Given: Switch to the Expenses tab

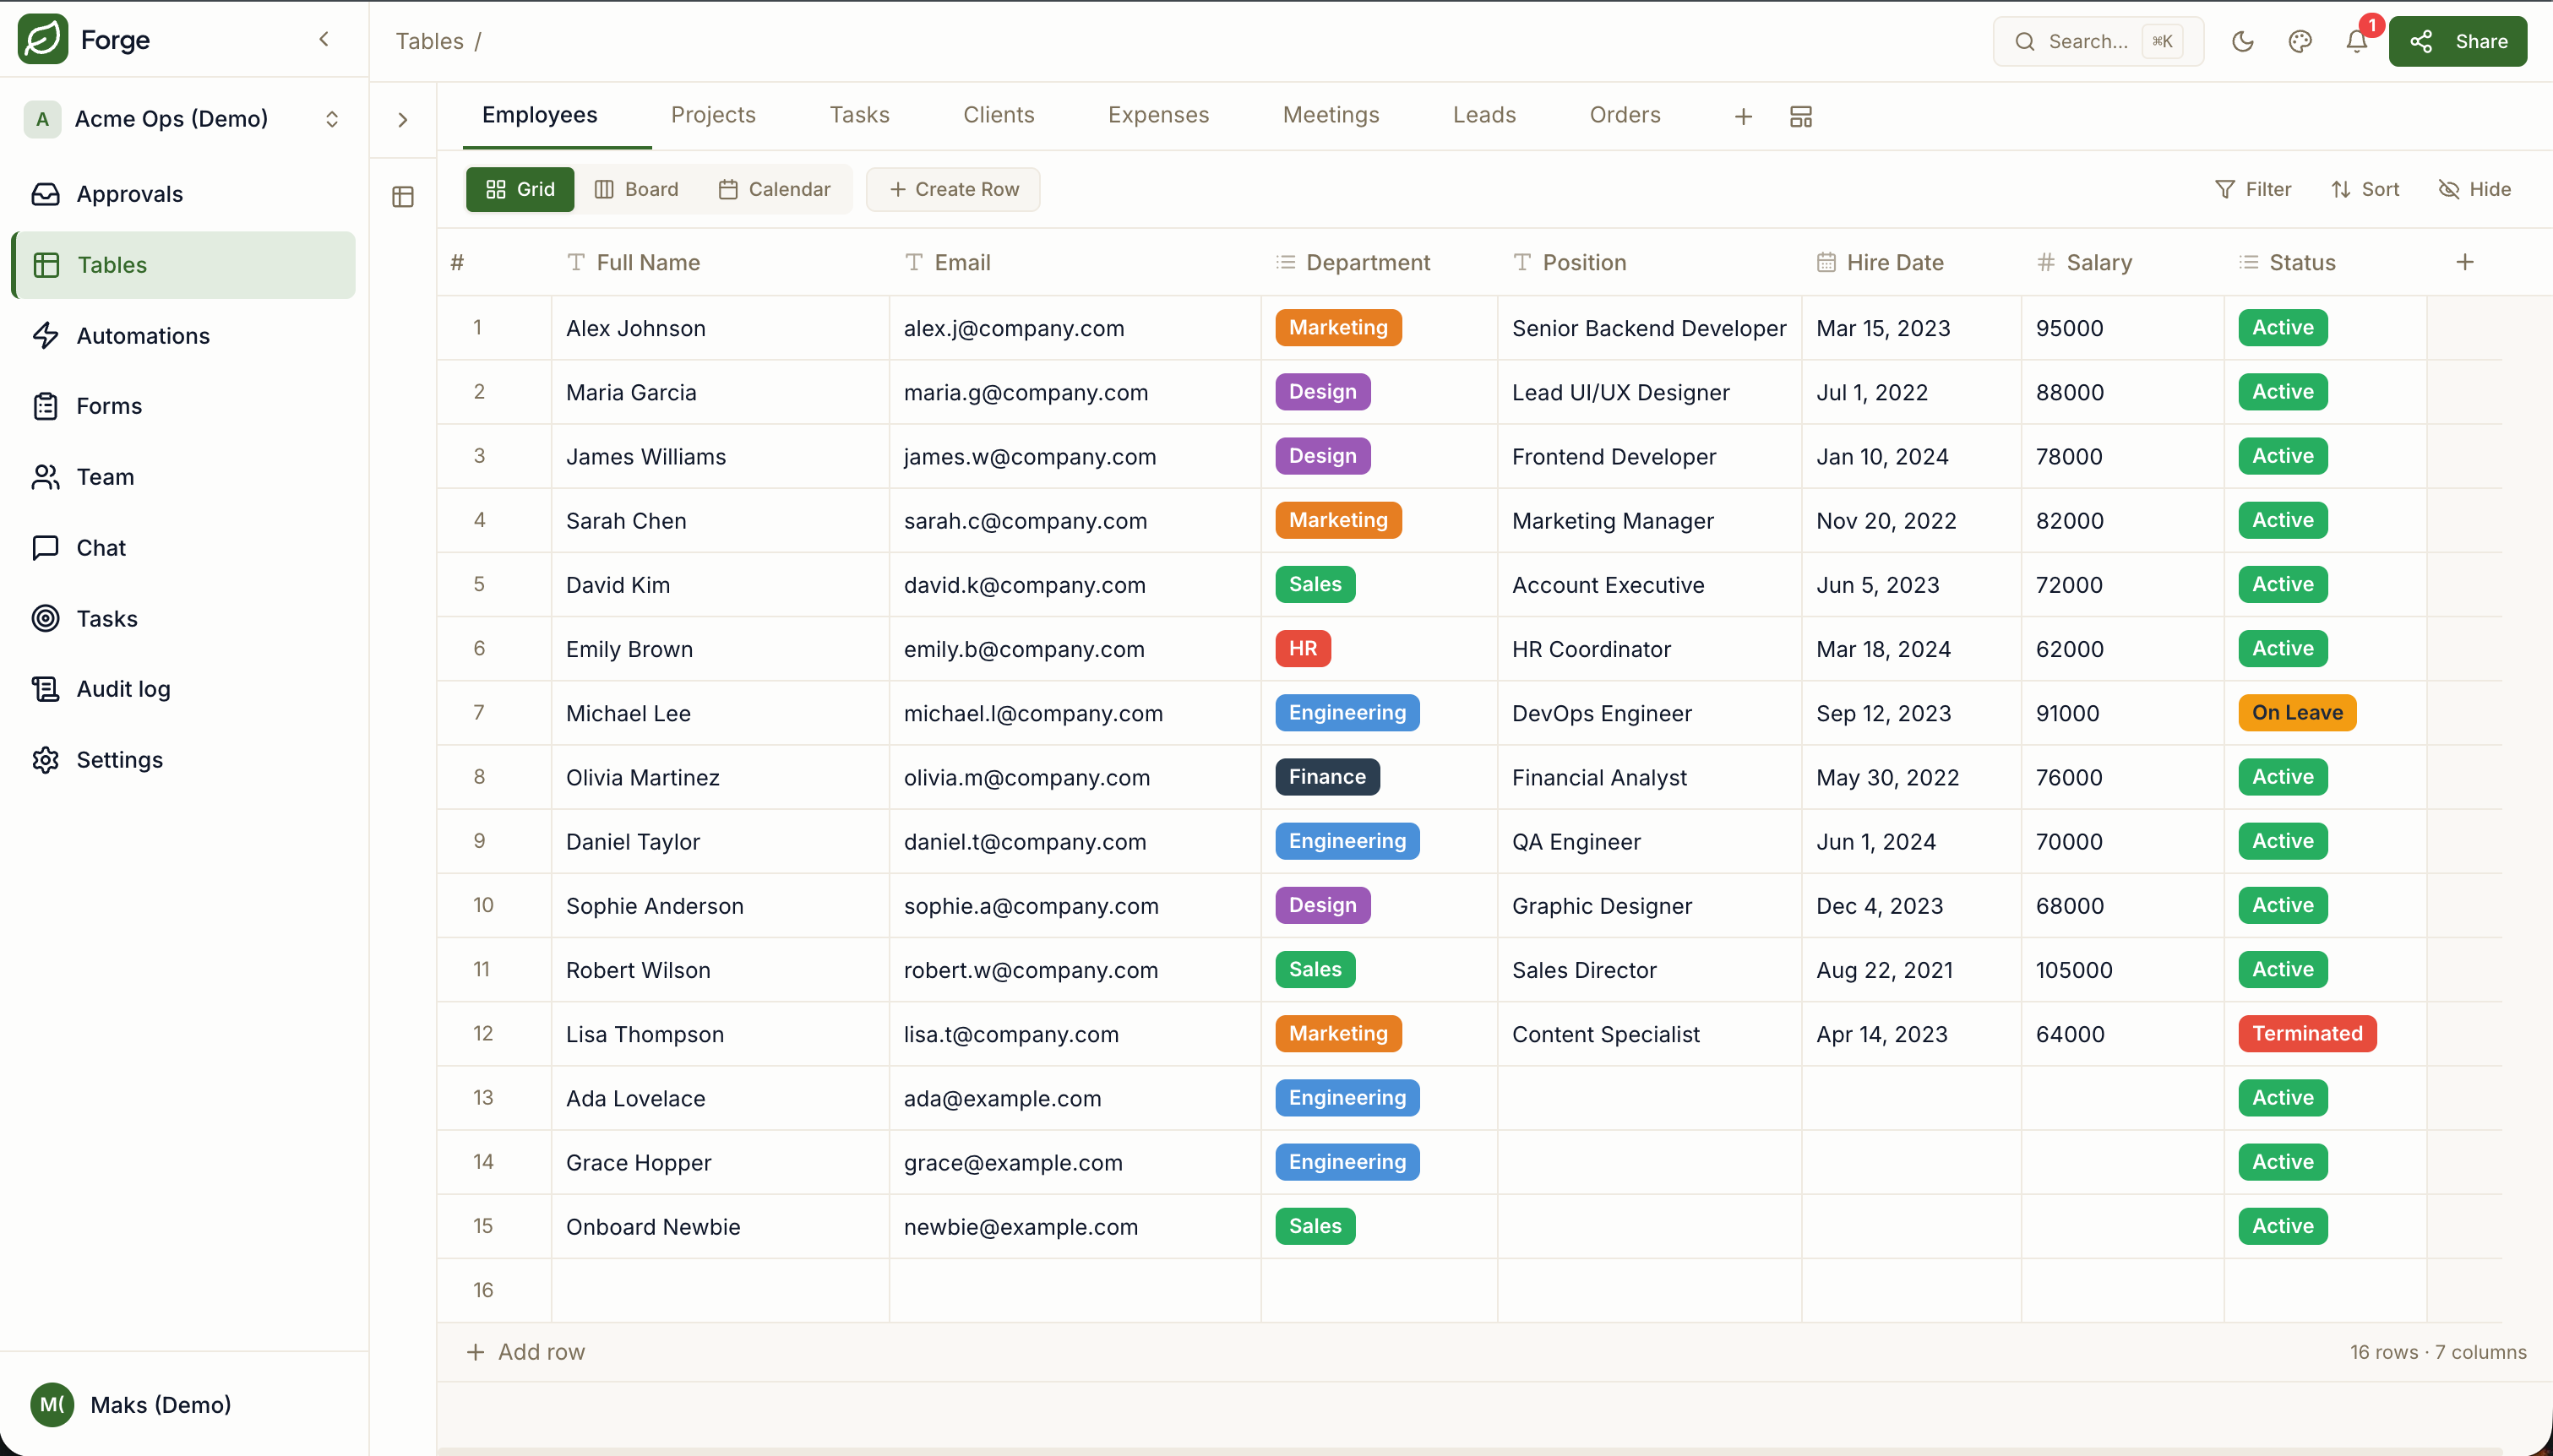Looking at the screenshot, I should coord(1158,115).
